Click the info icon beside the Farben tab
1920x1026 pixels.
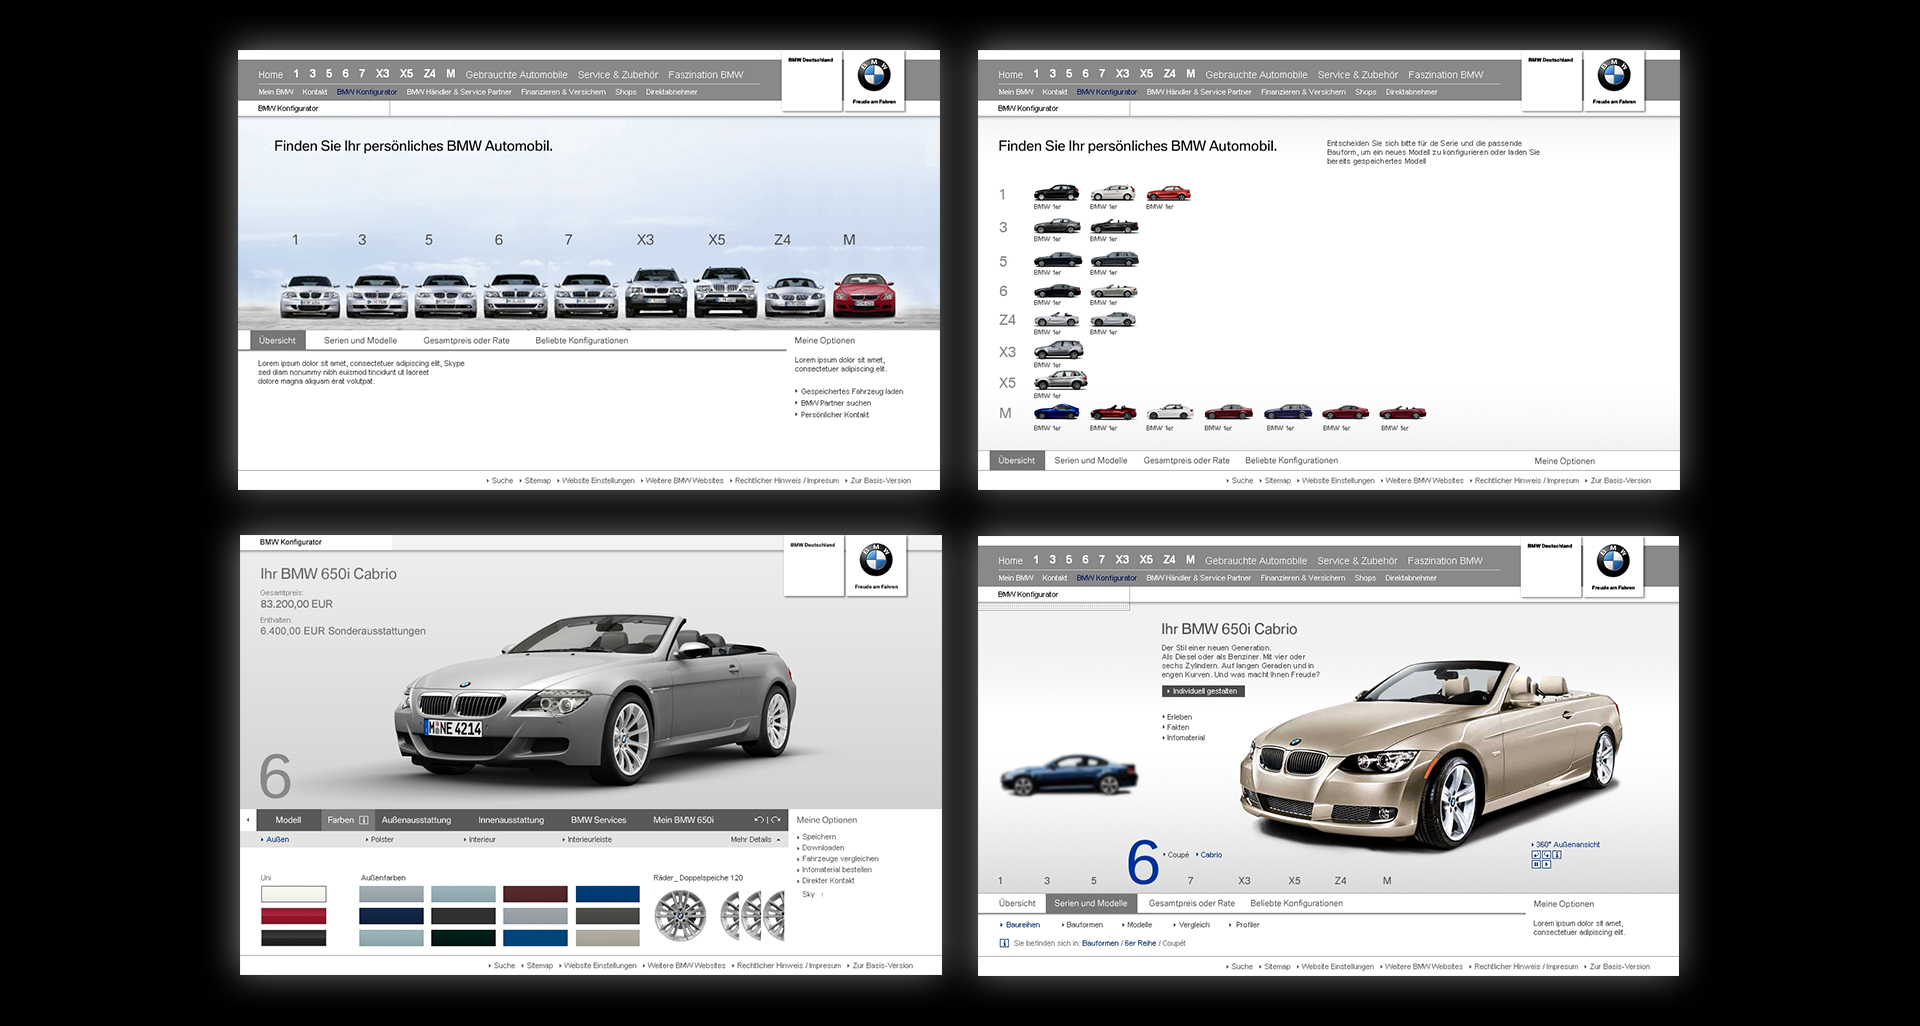(x=364, y=820)
